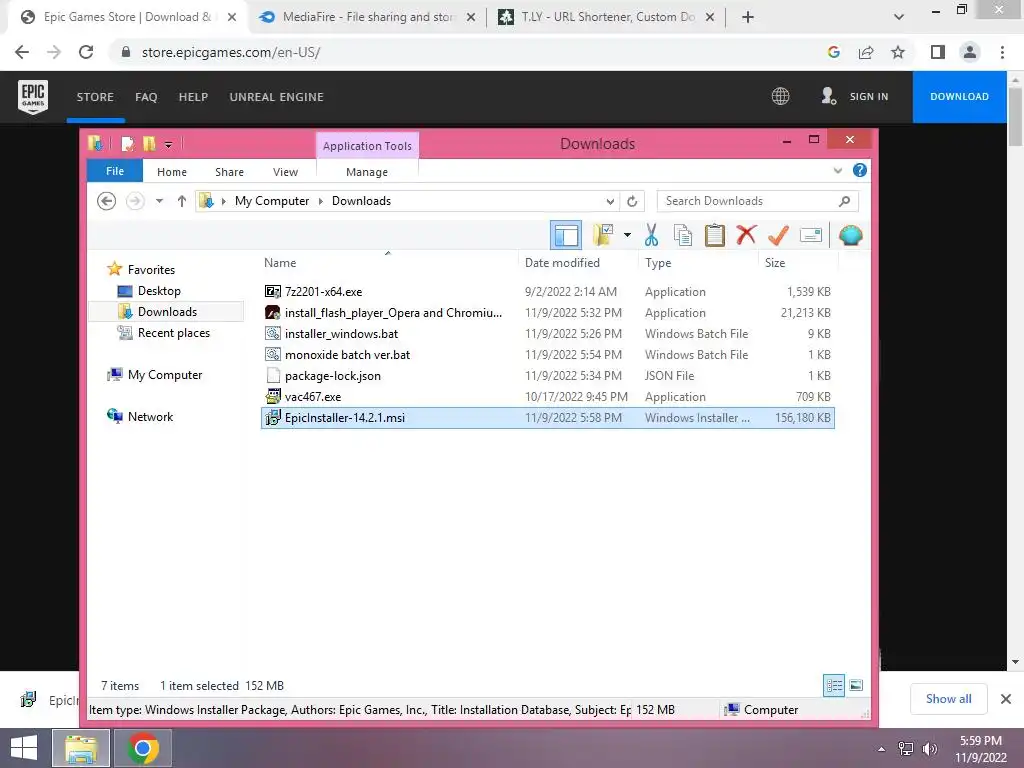Select file installer_windows.bat
Image resolution: width=1024 pixels, height=768 pixels.
point(547,334)
